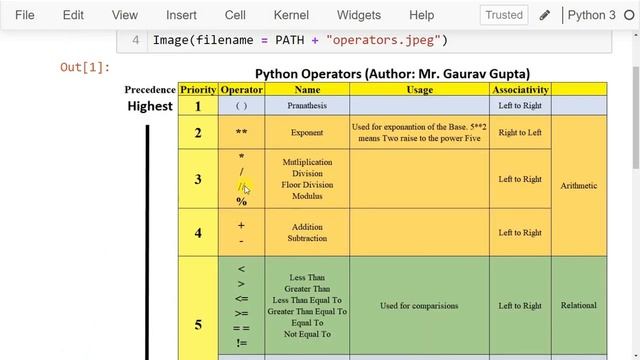This screenshot has width=640, height=360.
Task: Click the Operator column header
Action: (x=242, y=89)
